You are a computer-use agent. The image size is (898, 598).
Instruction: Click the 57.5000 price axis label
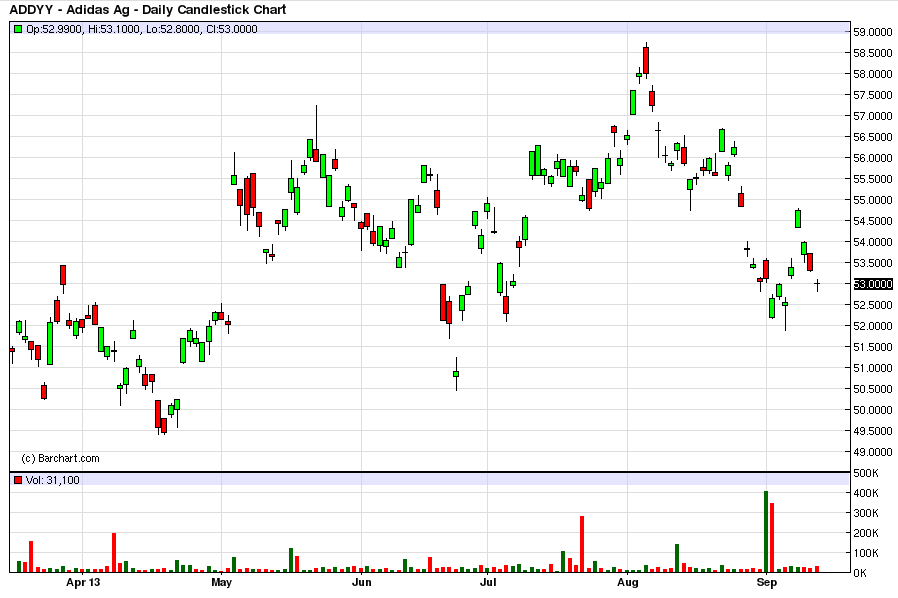[873, 95]
